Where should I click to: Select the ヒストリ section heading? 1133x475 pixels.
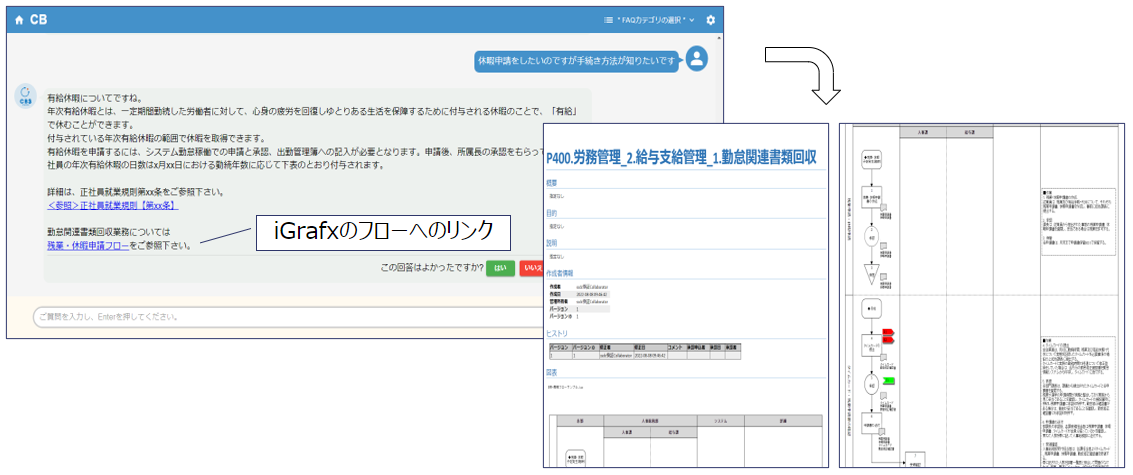[x=557, y=333]
